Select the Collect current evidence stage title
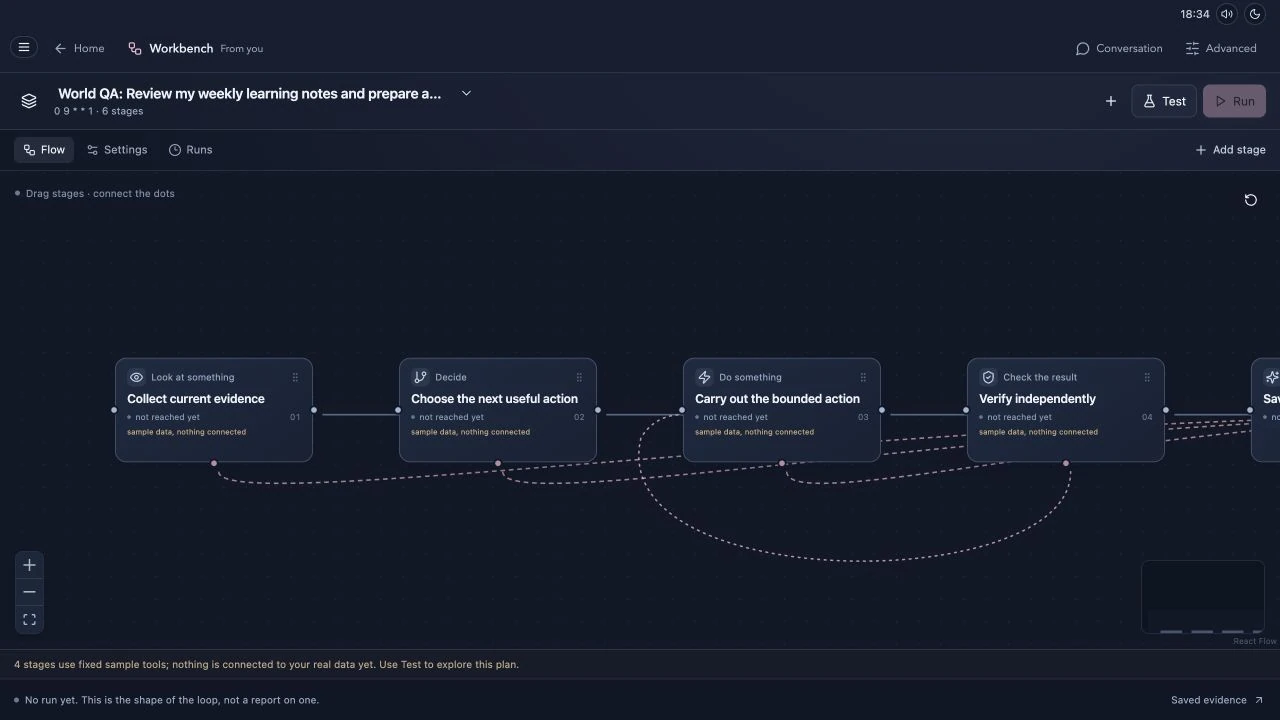Screen dimensions: 1280x720 point(196,399)
